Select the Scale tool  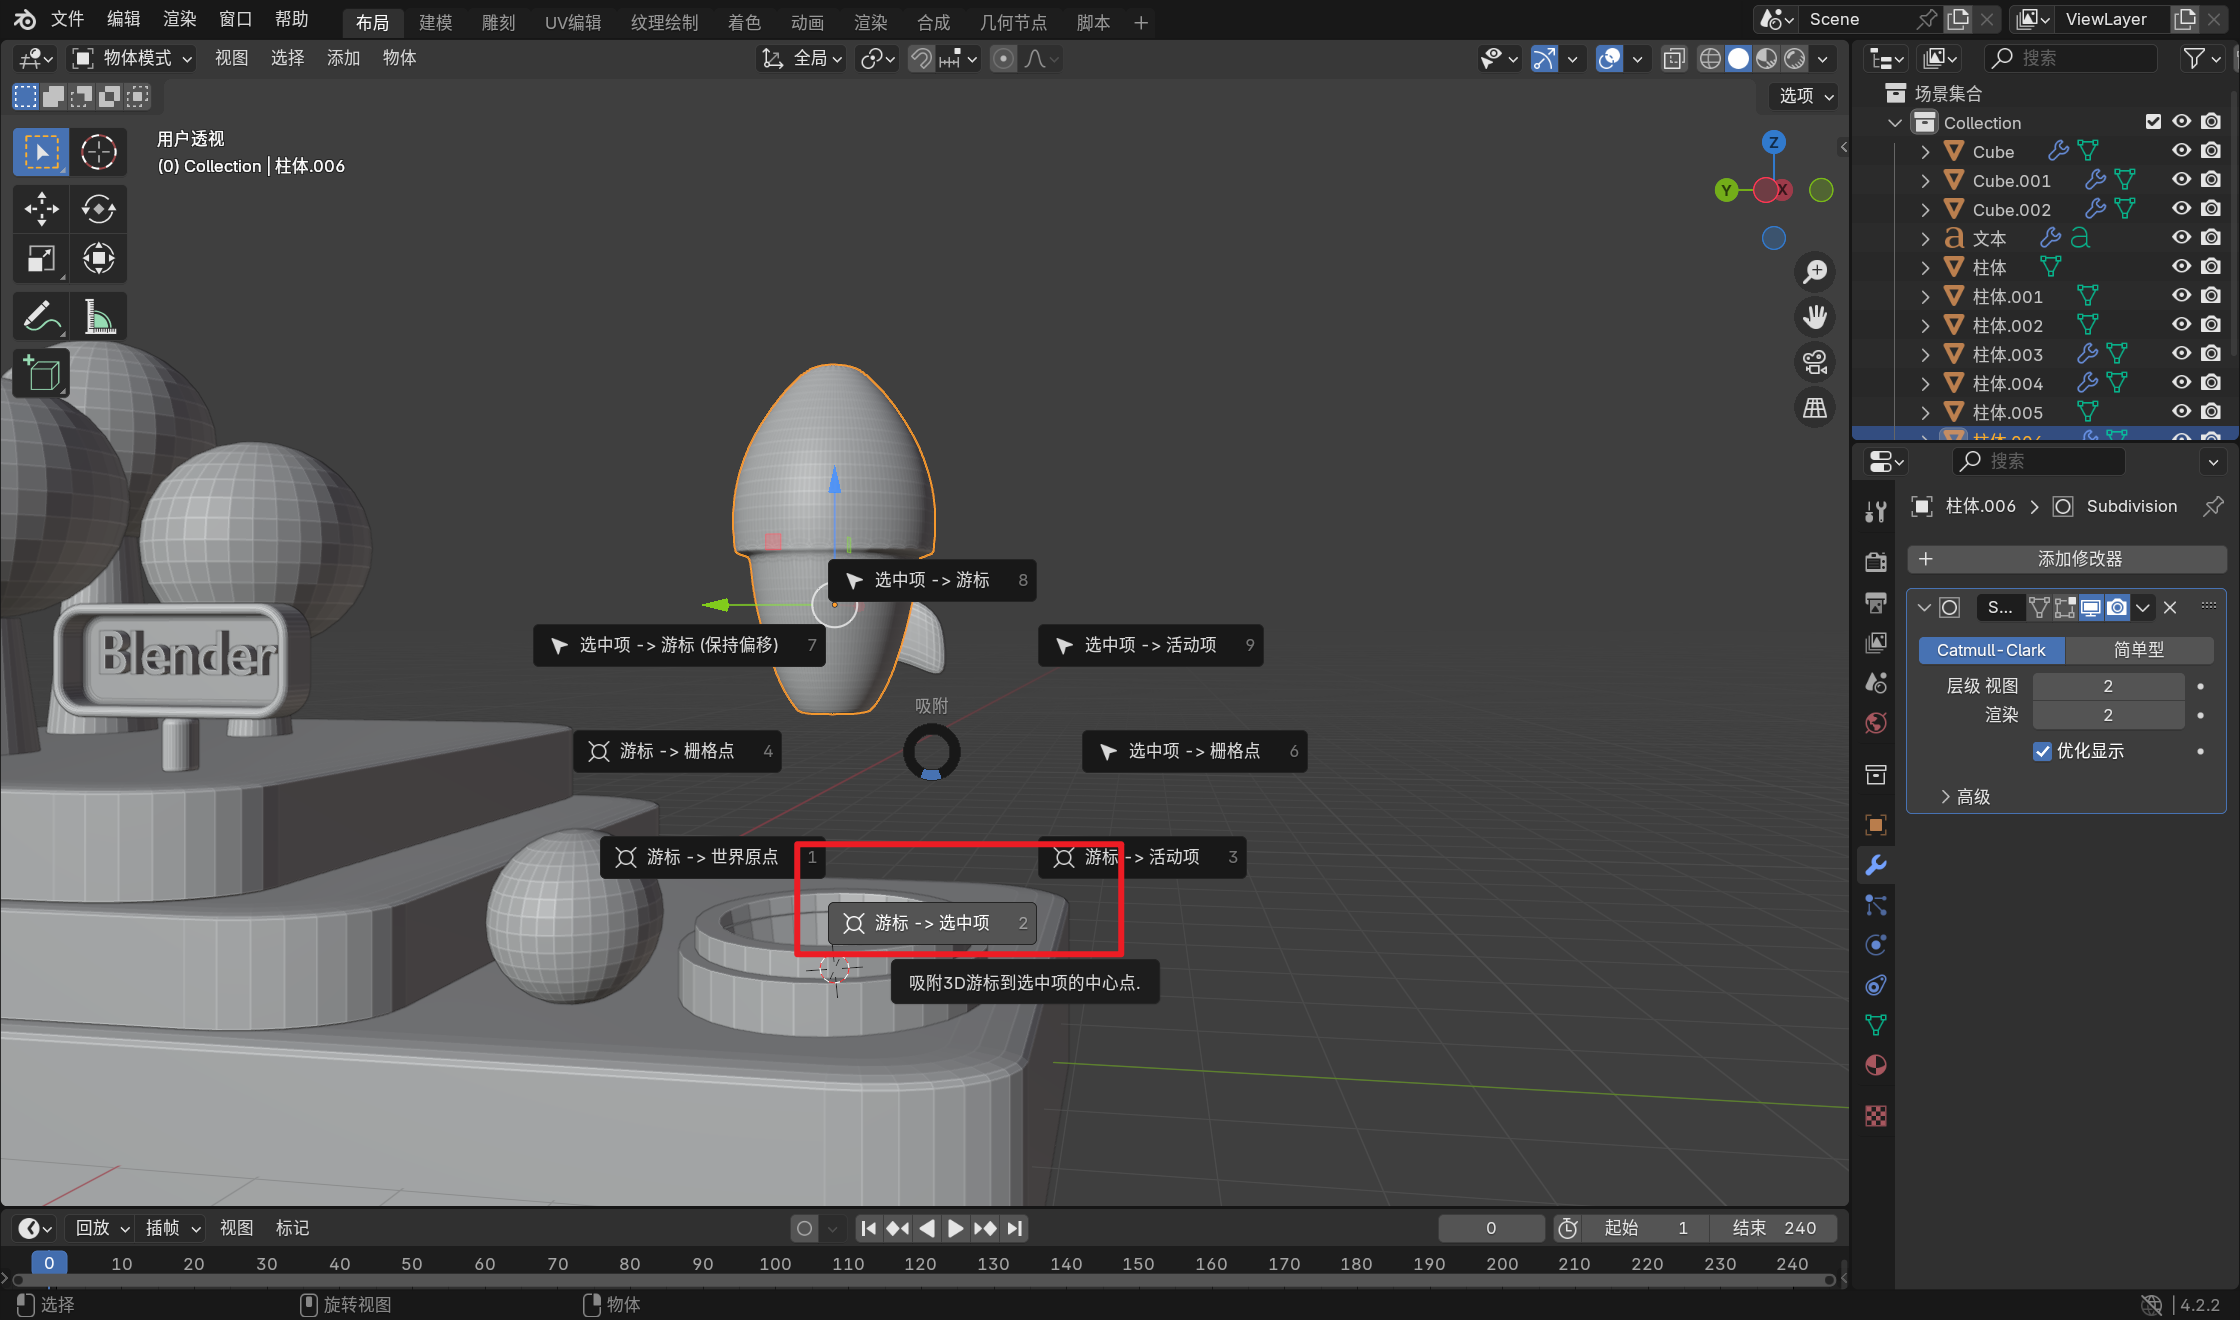[41, 259]
